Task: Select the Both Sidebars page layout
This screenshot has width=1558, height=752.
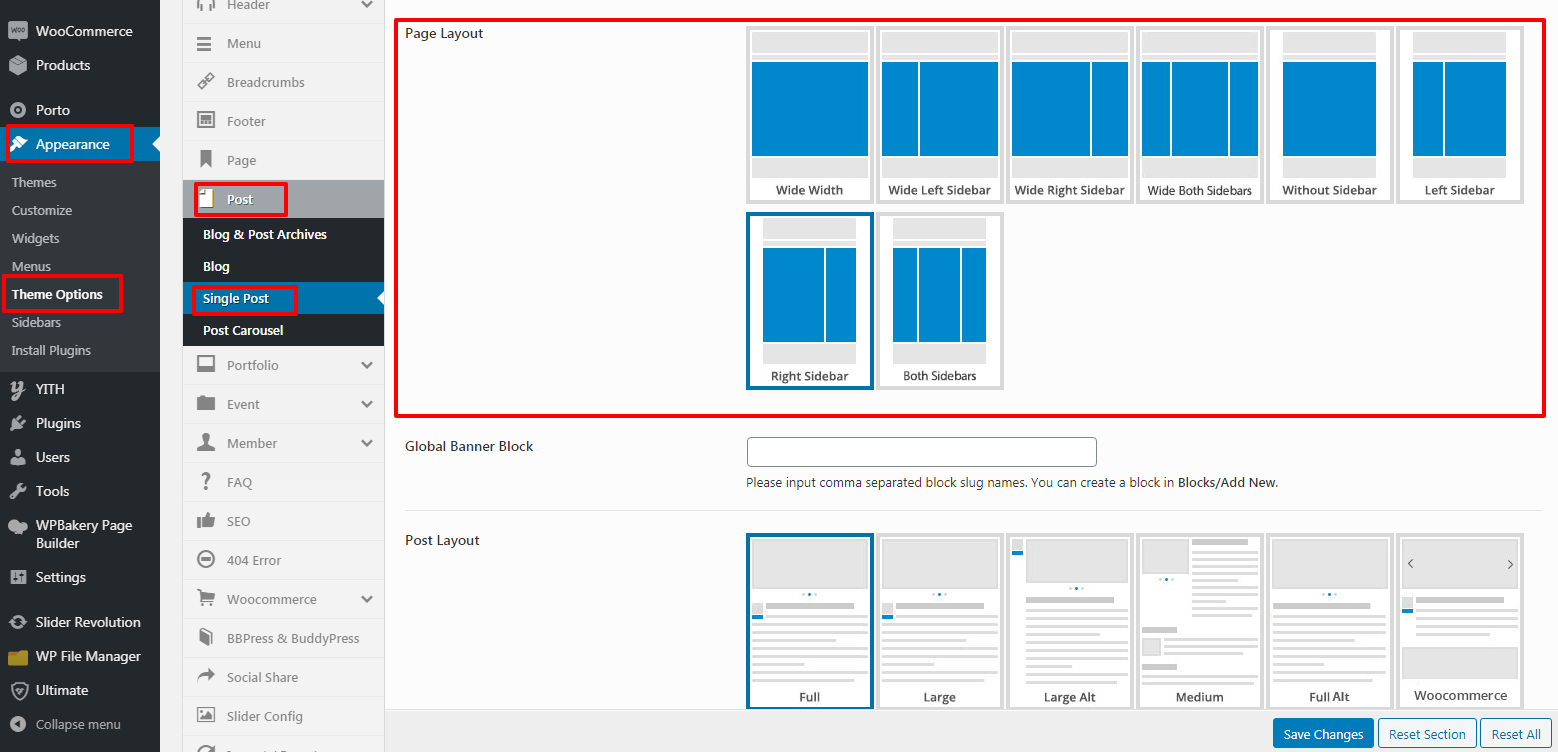Action: click(x=940, y=300)
